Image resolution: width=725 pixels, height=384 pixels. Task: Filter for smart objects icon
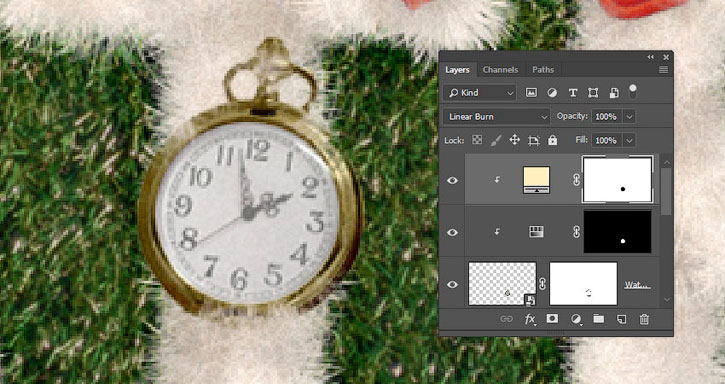pyautogui.click(x=614, y=93)
